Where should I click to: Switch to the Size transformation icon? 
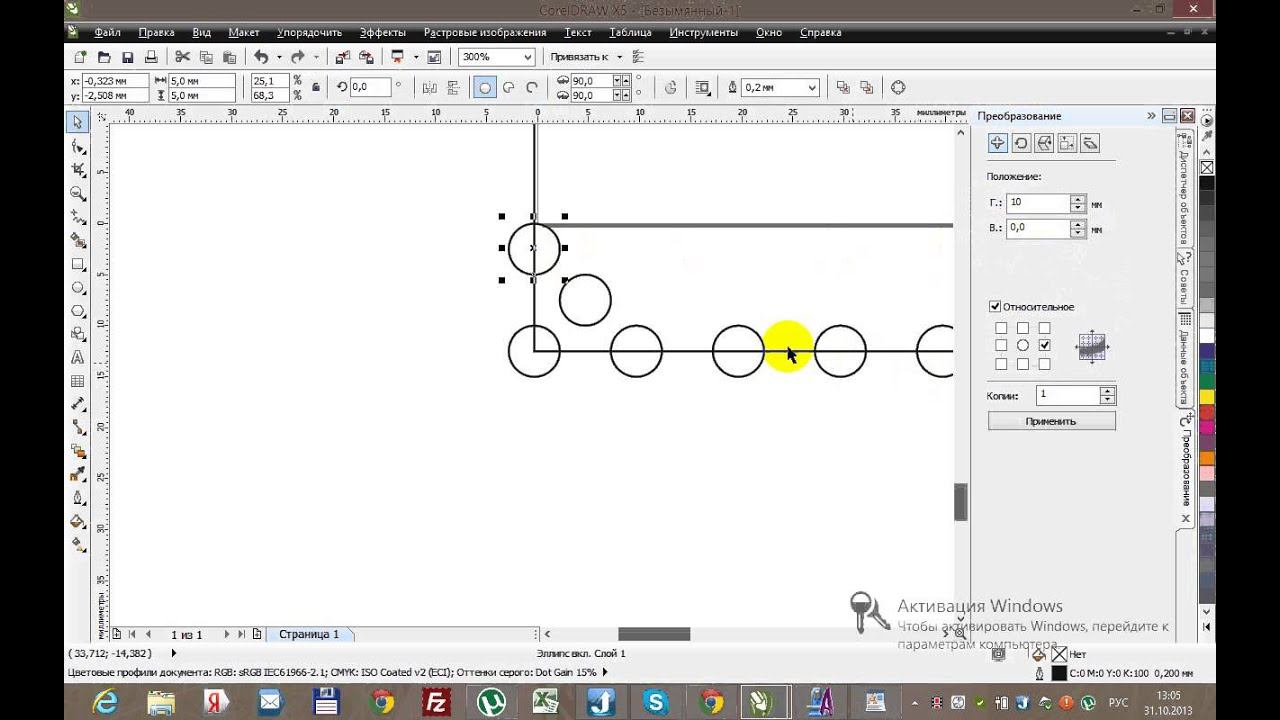tap(1067, 143)
